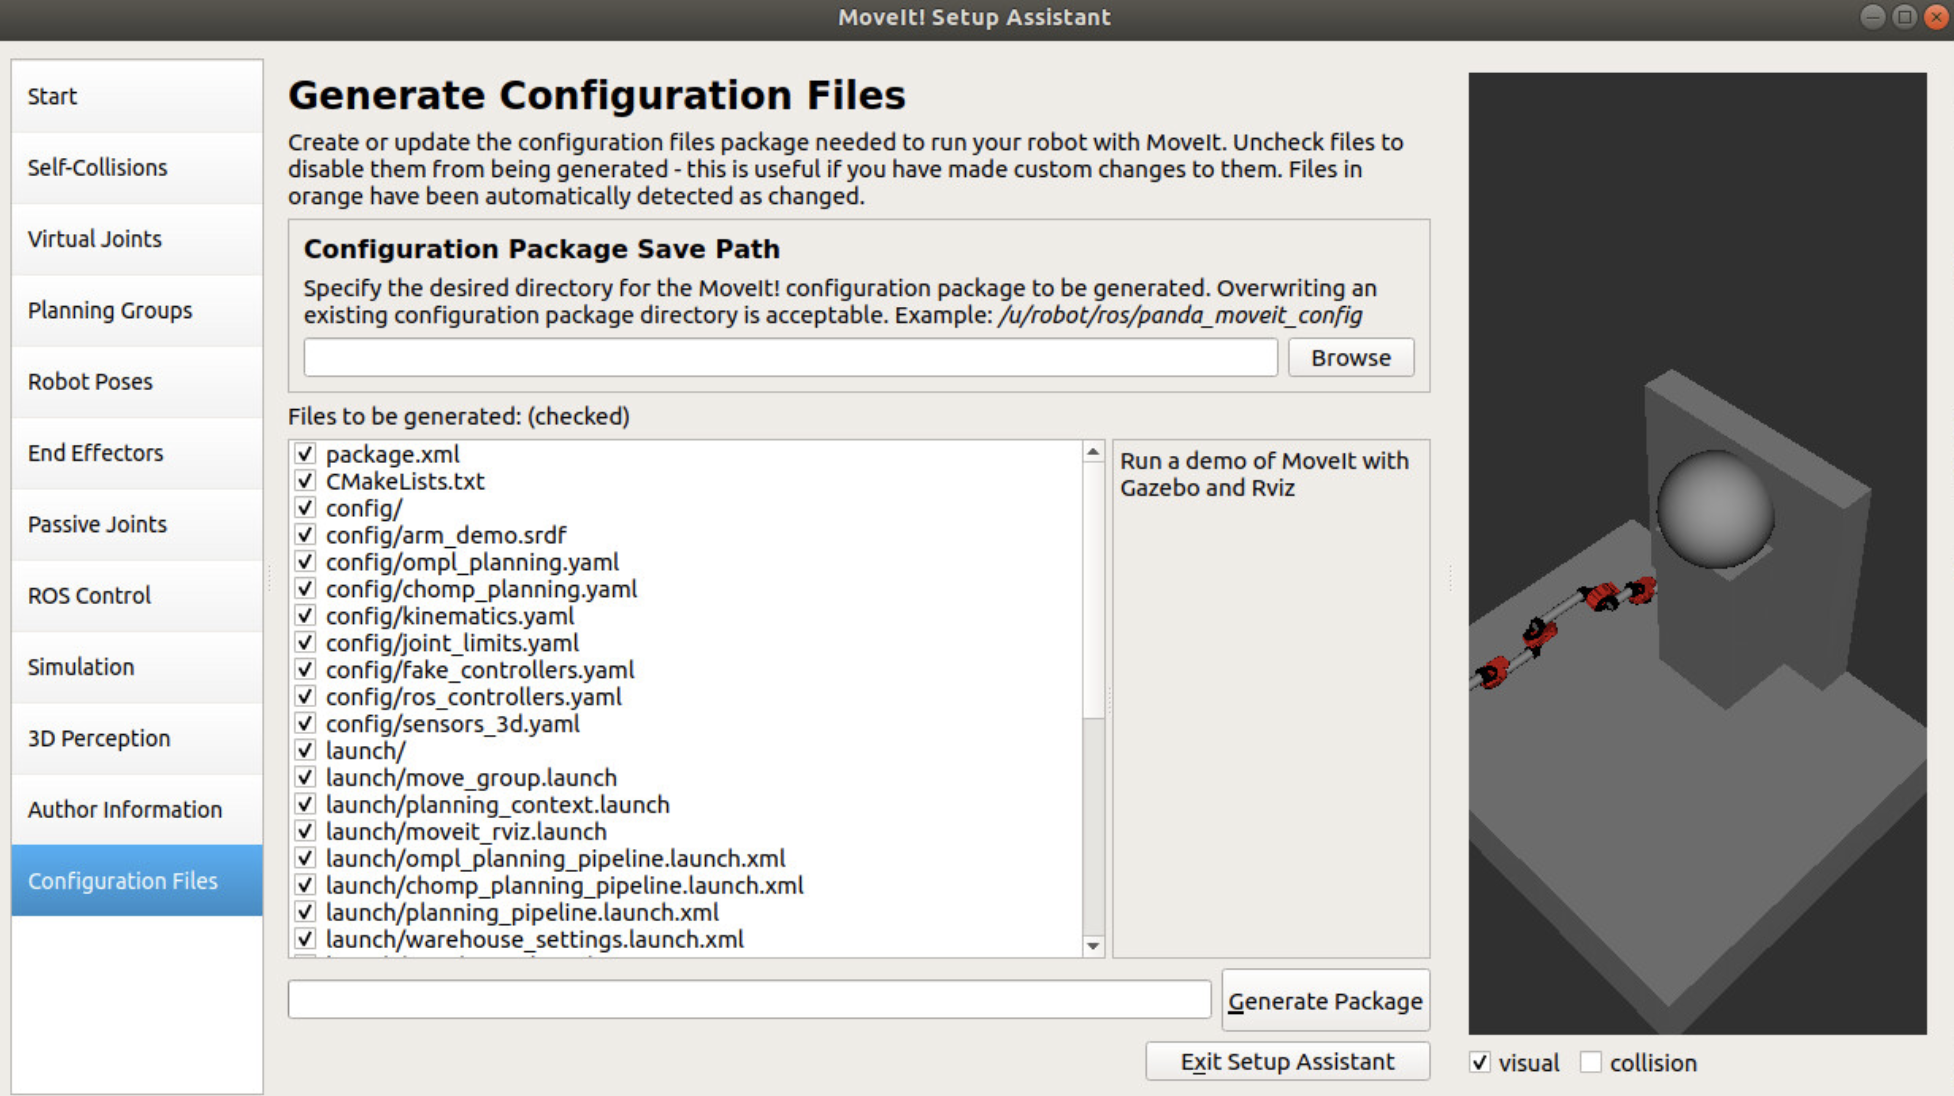Disable config/sensors_3d.yaml generation
The height and width of the screenshot is (1096, 1954).
[x=305, y=724]
